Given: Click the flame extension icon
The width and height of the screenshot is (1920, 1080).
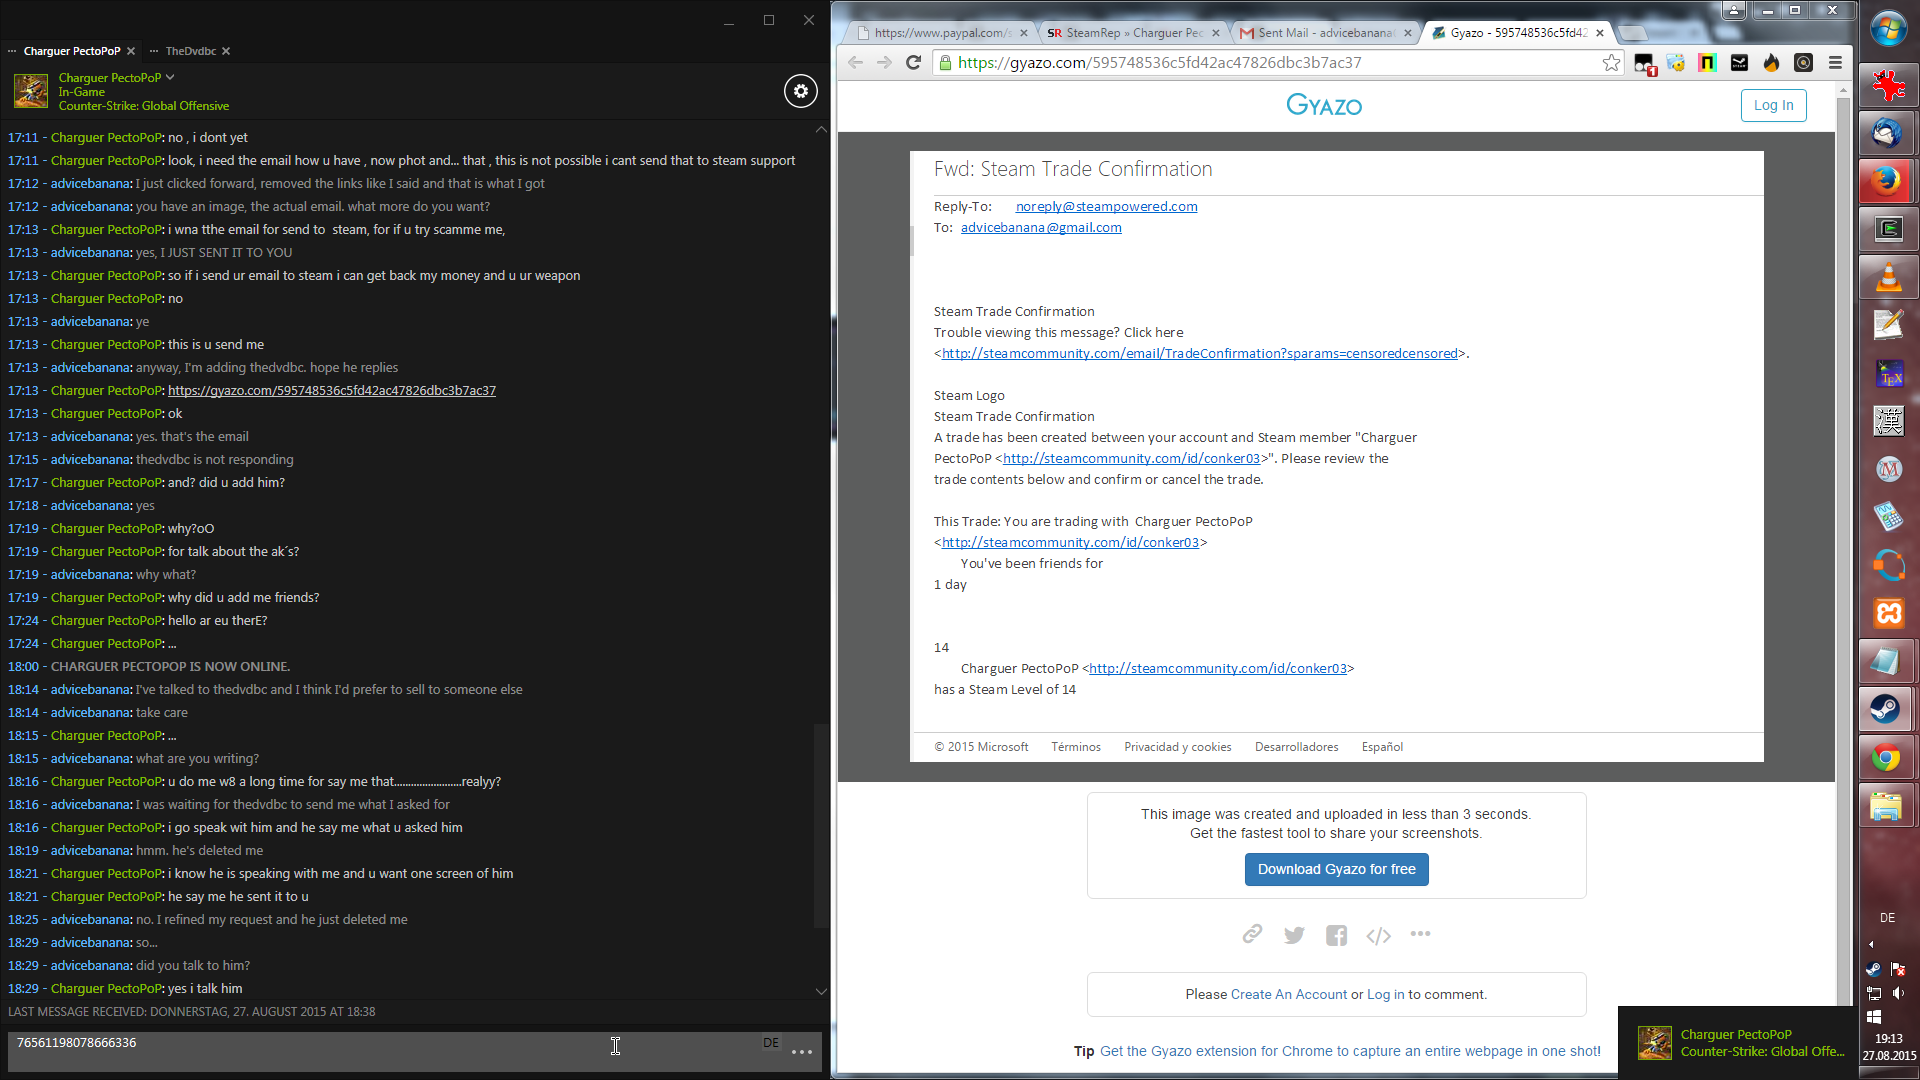Looking at the screenshot, I should tap(1771, 63).
